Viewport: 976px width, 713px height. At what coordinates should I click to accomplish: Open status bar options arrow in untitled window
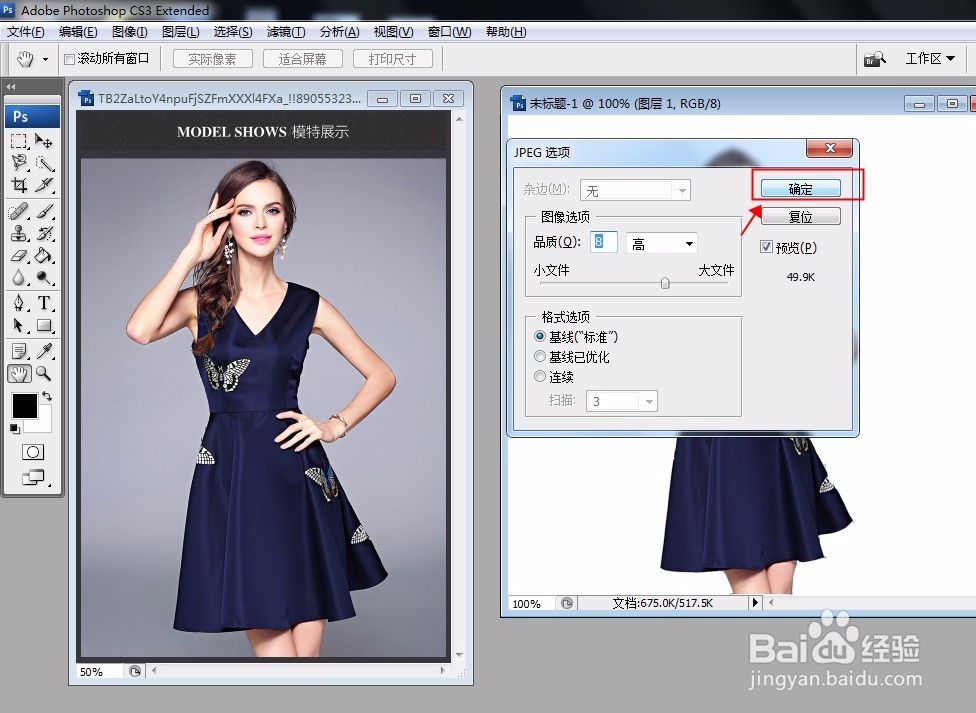tap(755, 602)
